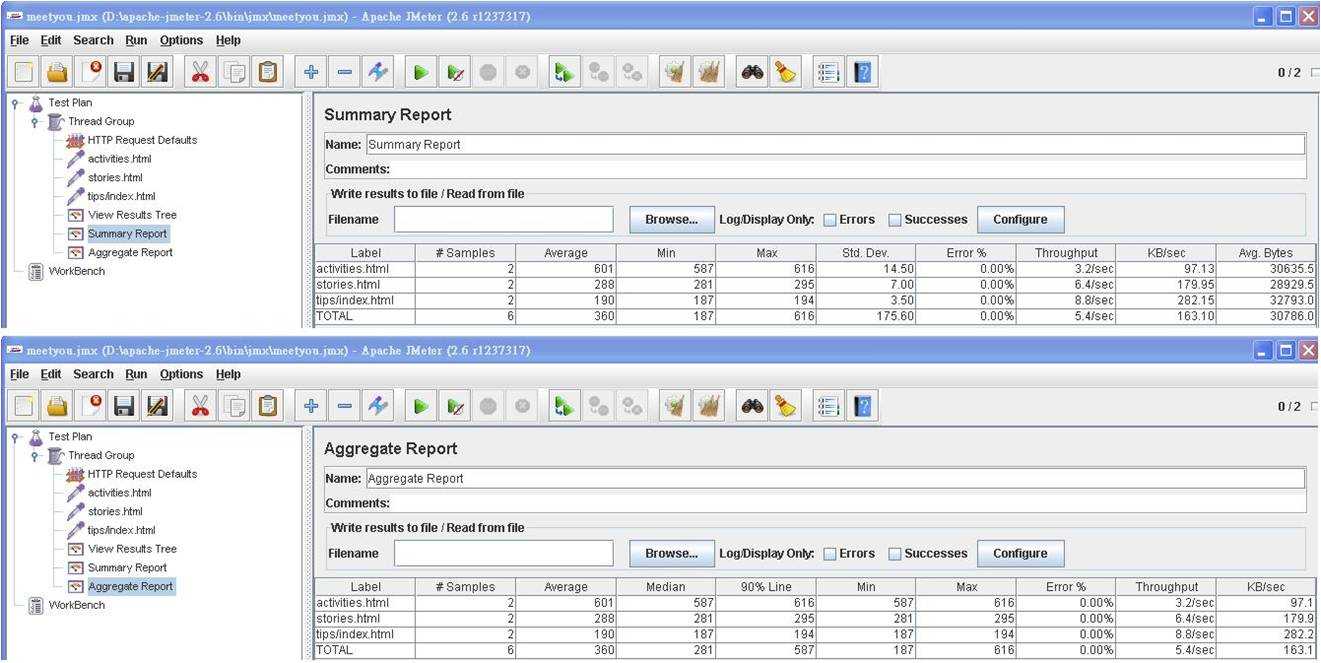Viewport: 1321px width, 663px height.
Task: Open Options menu in Aggregate Report window
Action: 181,374
